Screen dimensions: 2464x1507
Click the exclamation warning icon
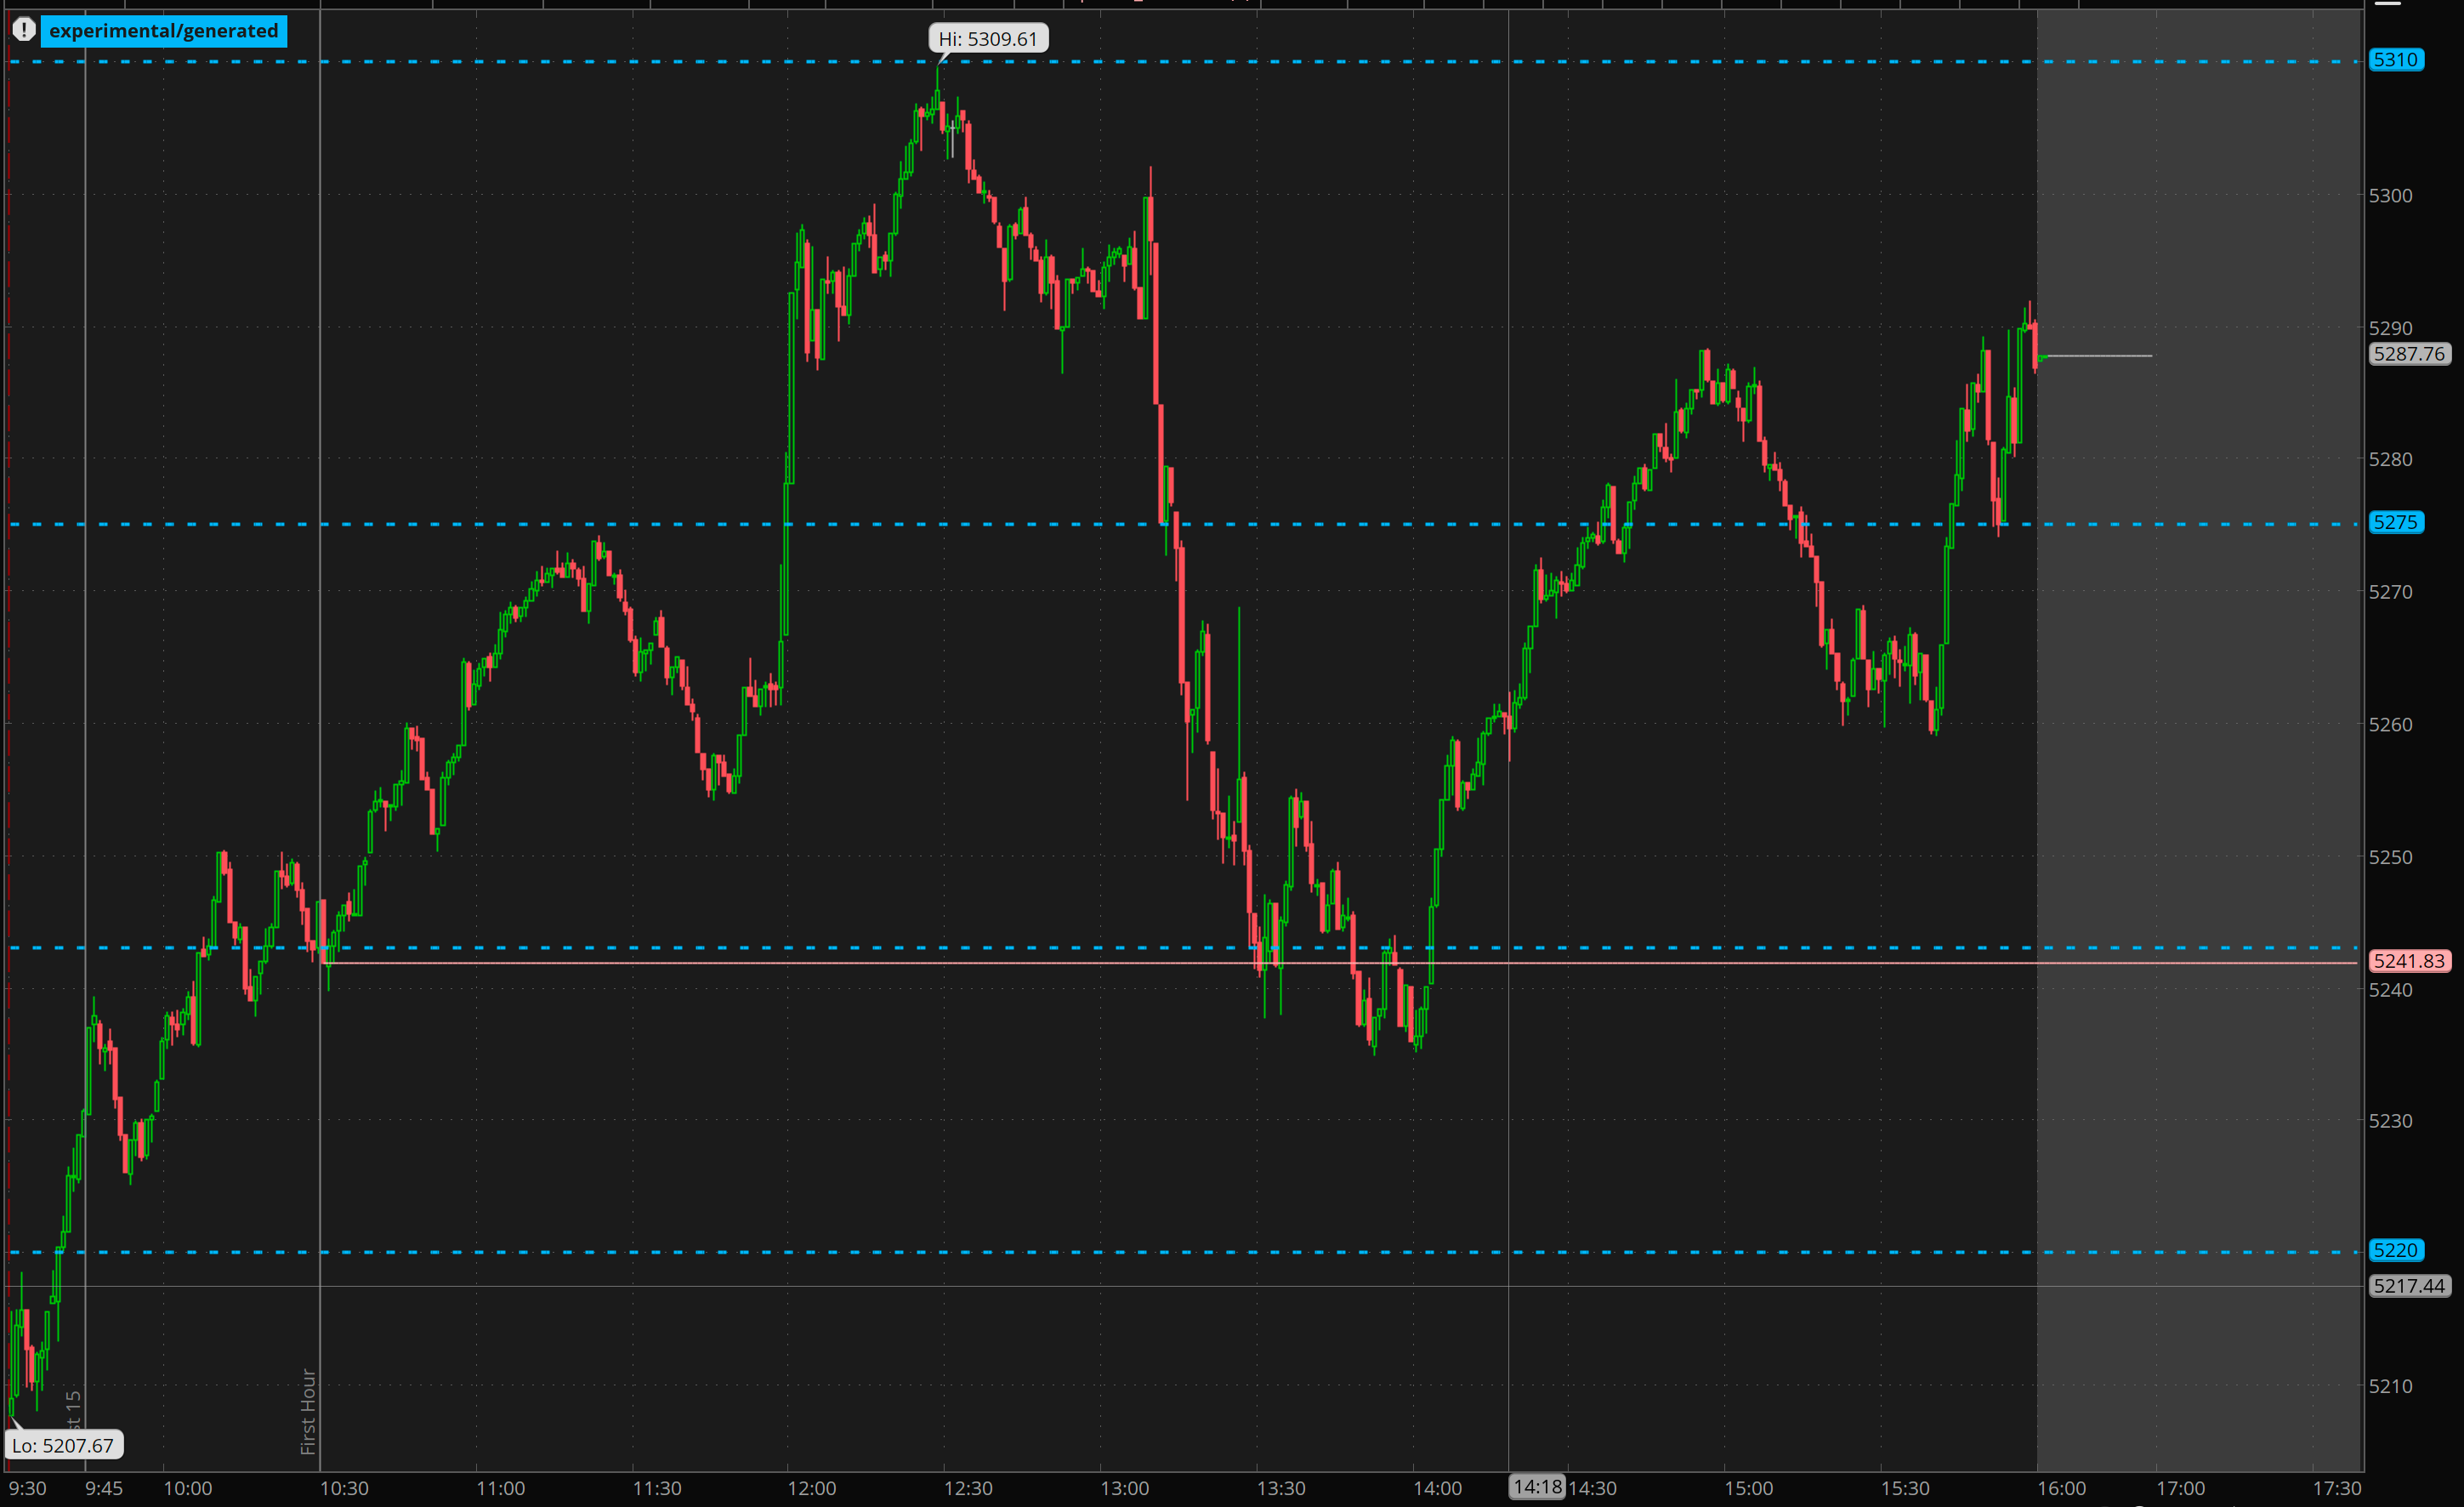tap(24, 30)
